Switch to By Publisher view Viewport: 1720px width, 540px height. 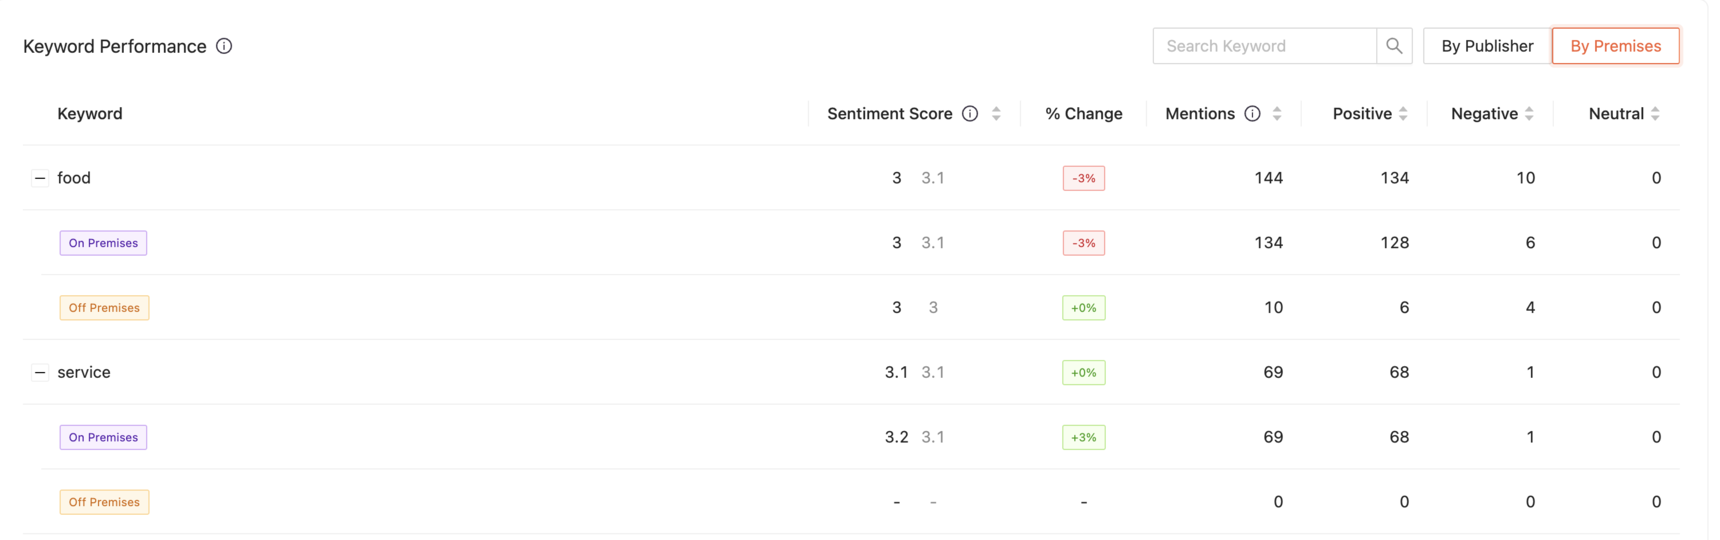click(x=1487, y=46)
